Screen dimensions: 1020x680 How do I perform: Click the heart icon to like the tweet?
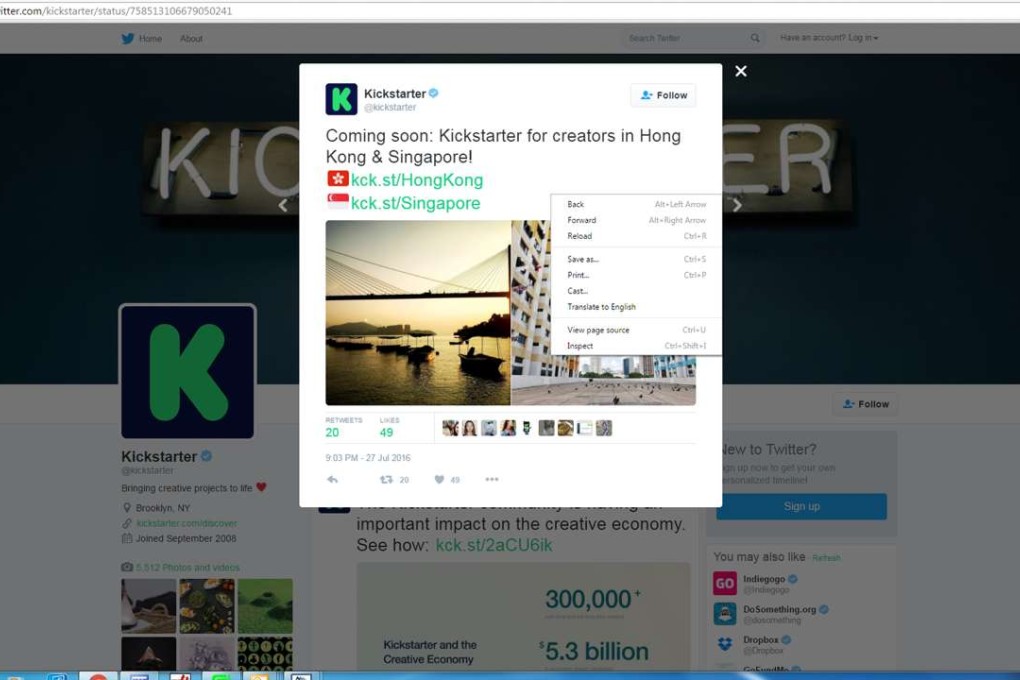point(437,479)
